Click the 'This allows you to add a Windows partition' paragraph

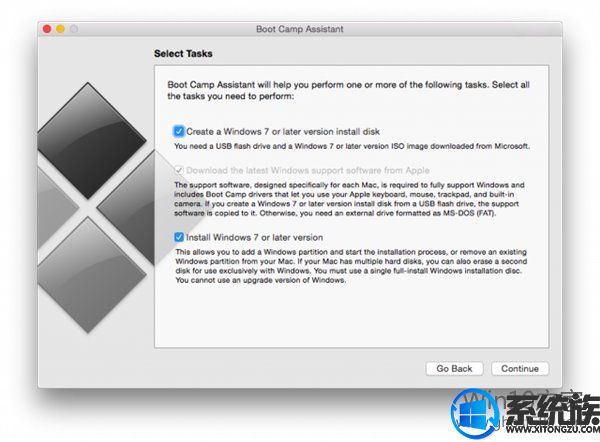[x=351, y=266]
